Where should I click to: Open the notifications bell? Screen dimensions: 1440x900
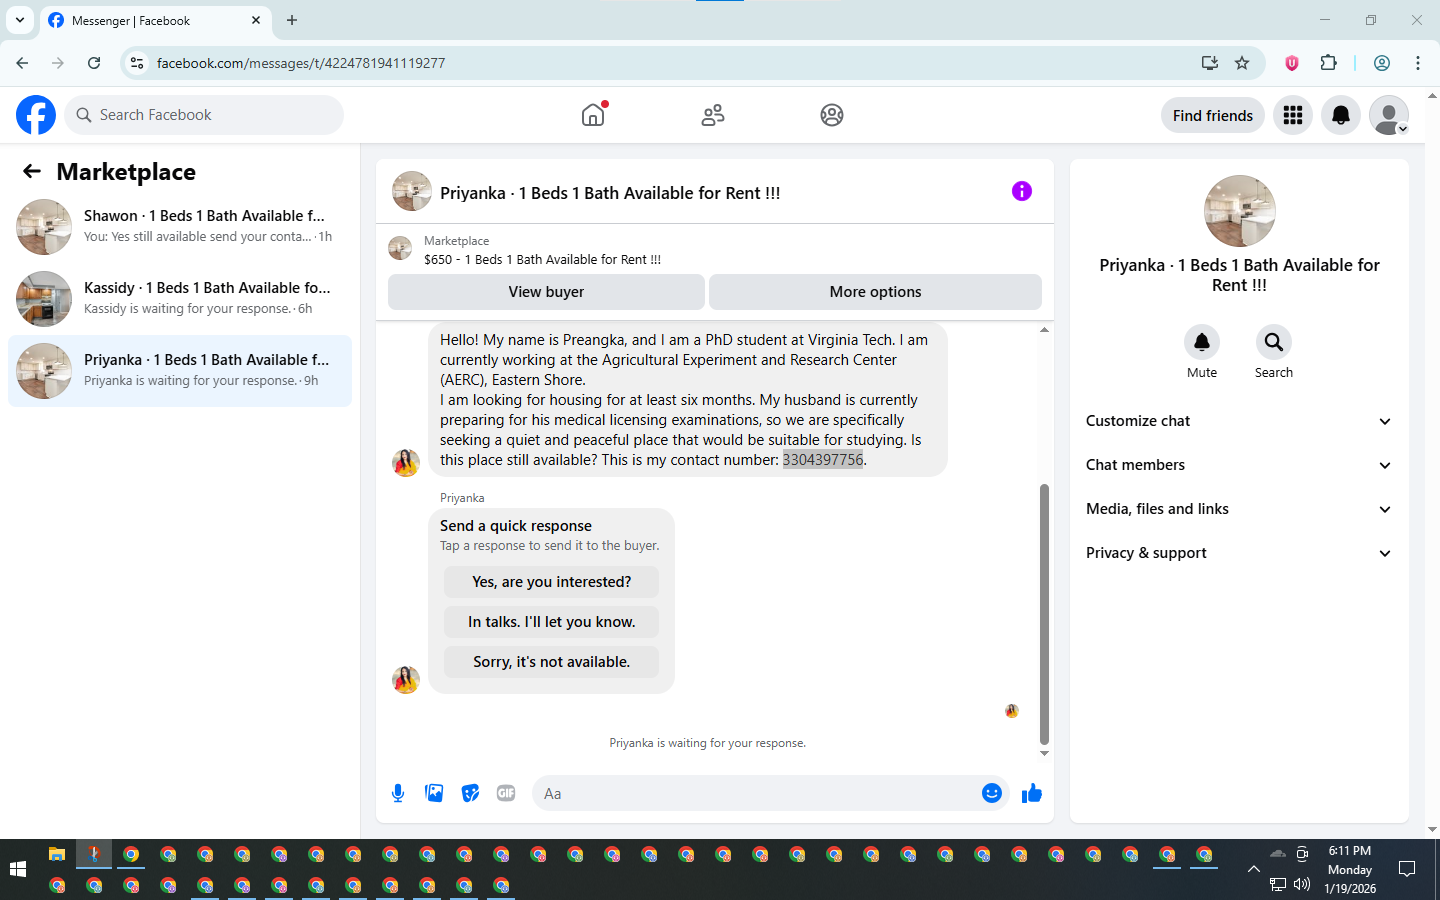1341,115
